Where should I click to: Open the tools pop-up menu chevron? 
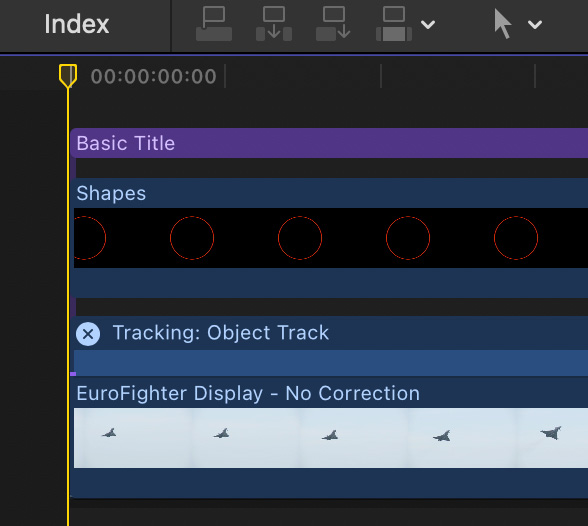[x=535, y=25]
